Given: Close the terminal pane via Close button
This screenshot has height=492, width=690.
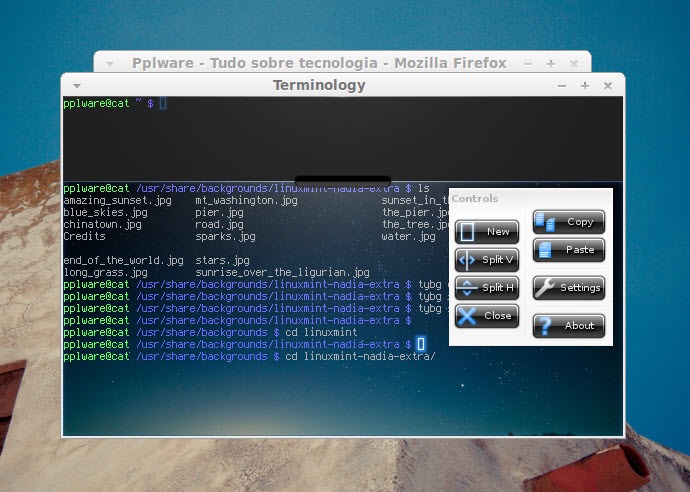Looking at the screenshot, I should [487, 316].
